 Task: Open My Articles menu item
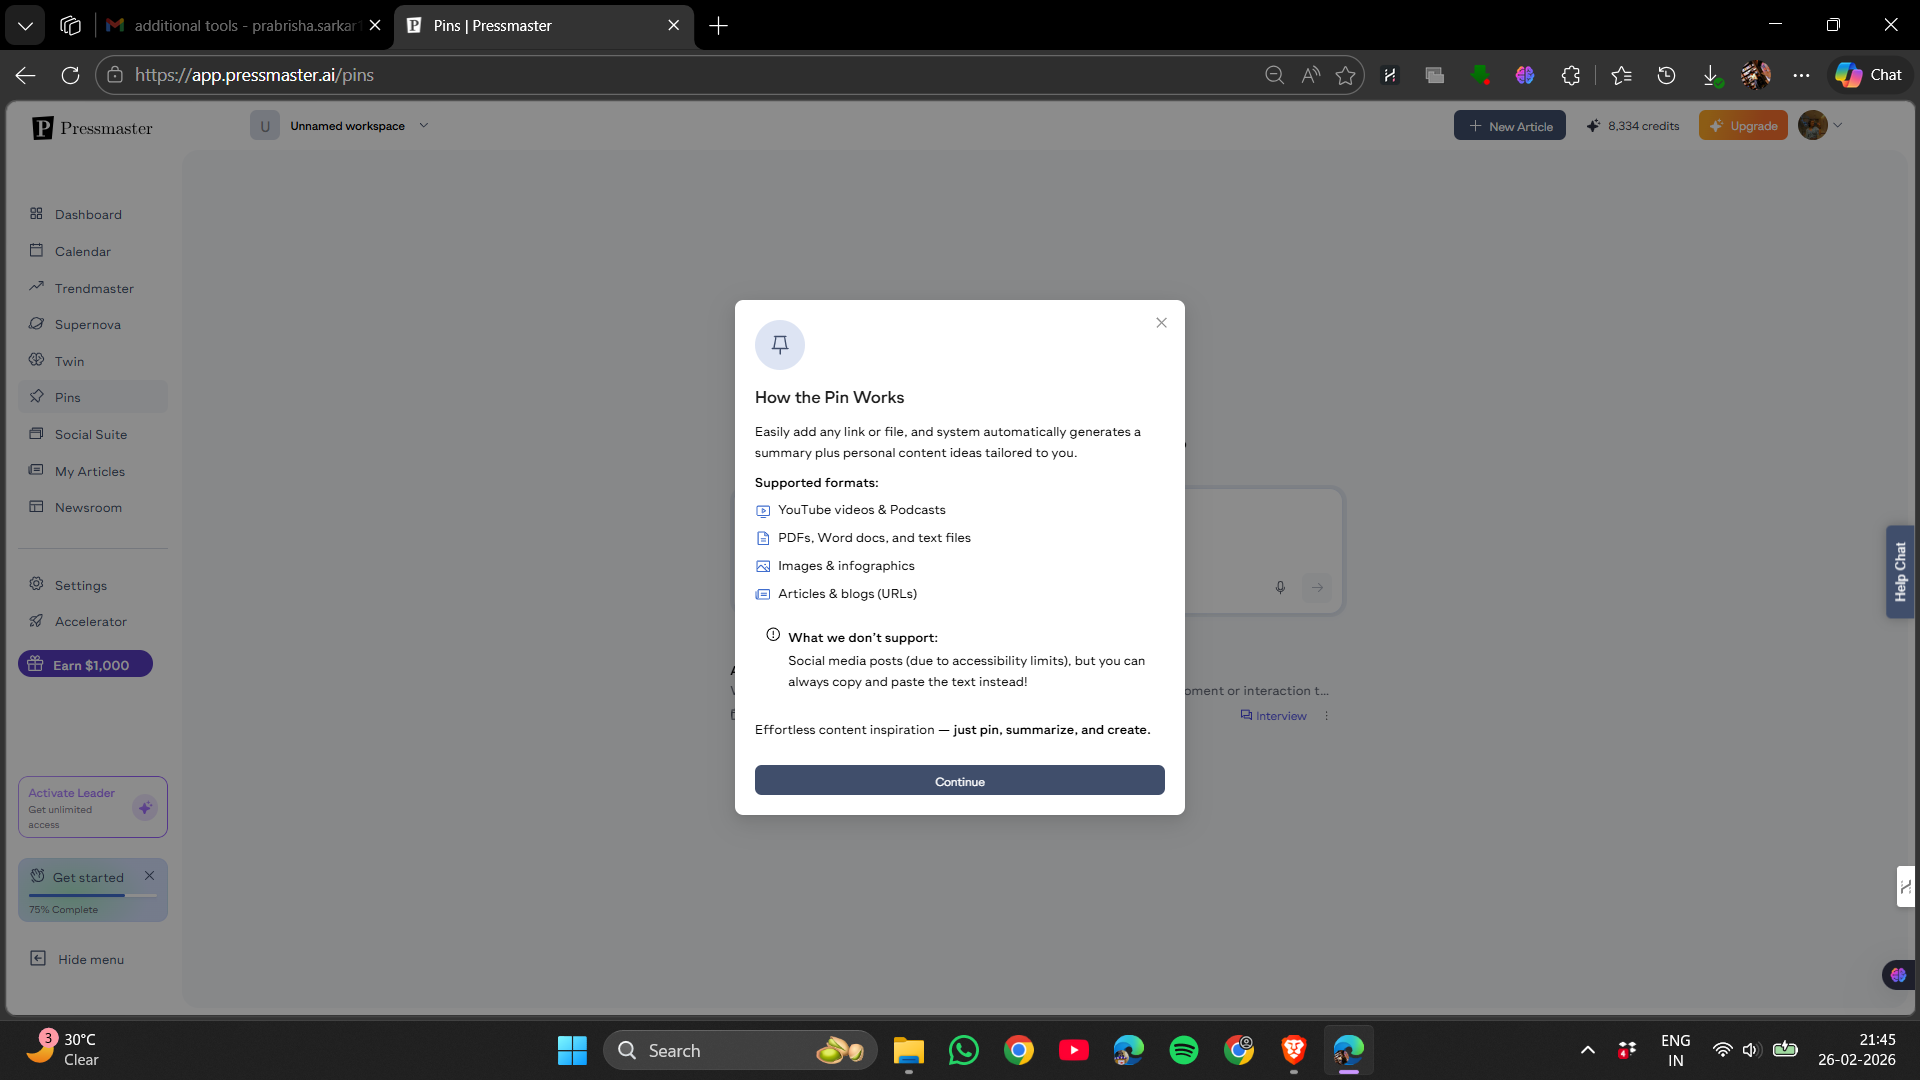[89, 472]
